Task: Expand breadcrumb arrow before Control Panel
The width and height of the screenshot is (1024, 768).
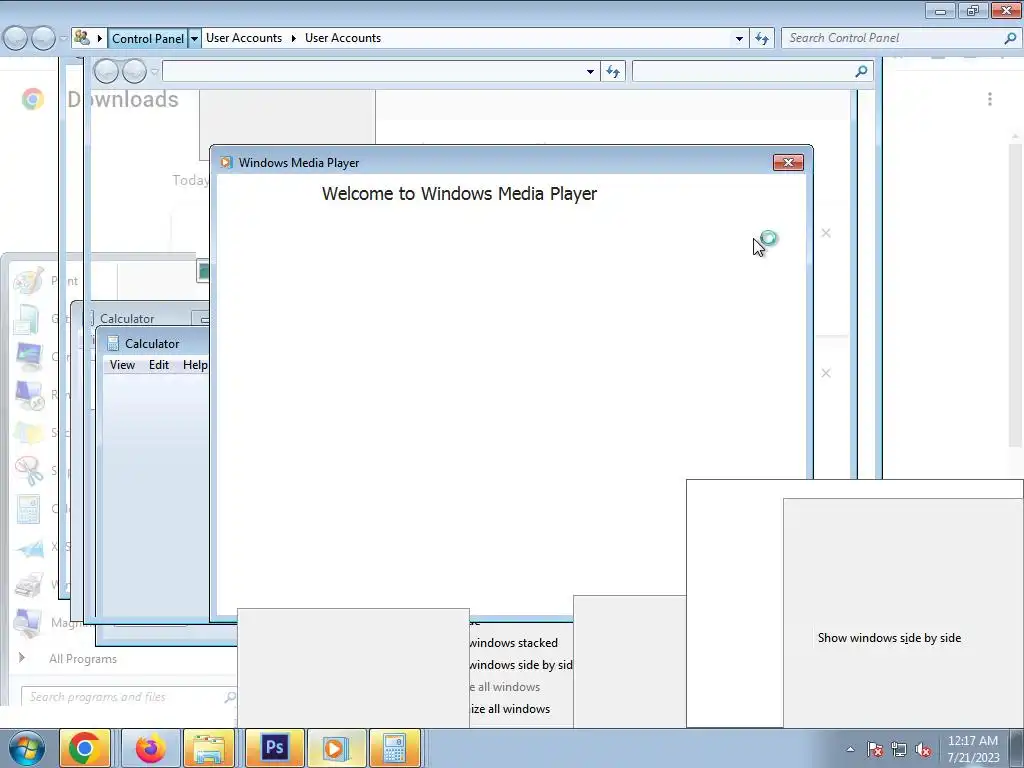Action: pos(99,39)
